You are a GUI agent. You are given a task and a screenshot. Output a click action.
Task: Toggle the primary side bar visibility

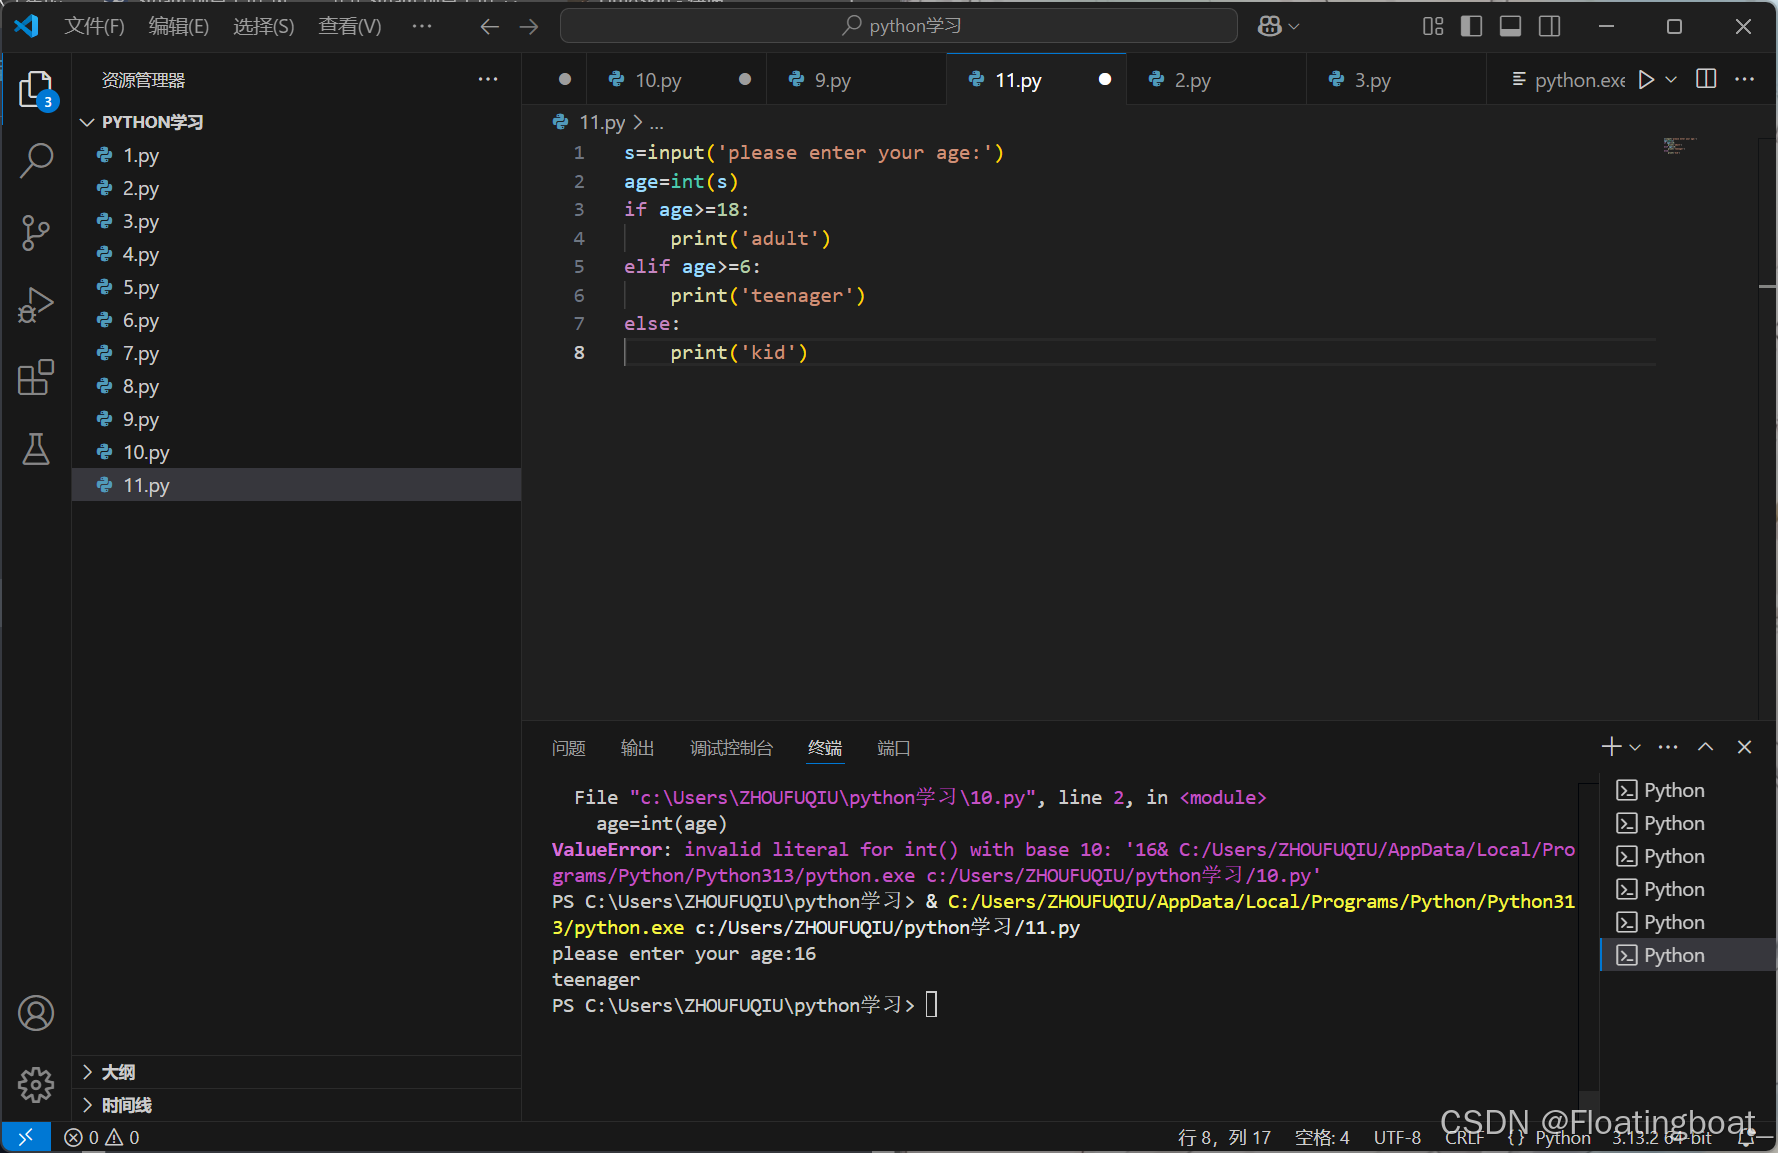pos(1471,26)
